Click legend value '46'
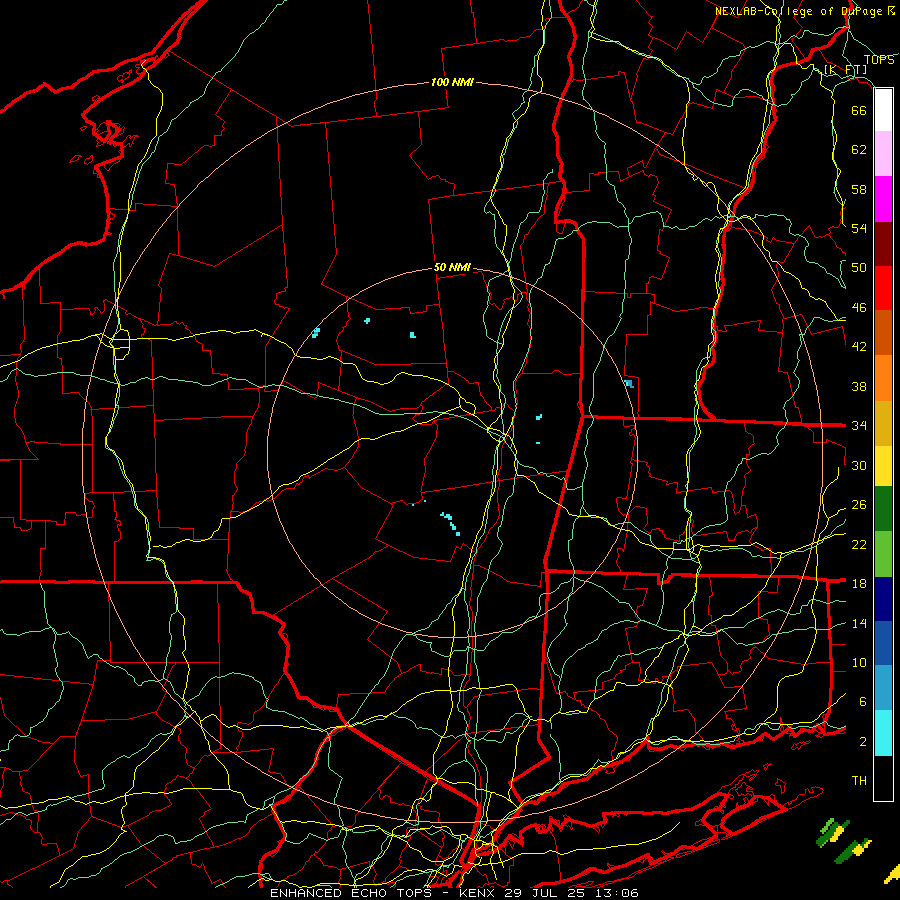The image size is (900, 900). [859, 308]
